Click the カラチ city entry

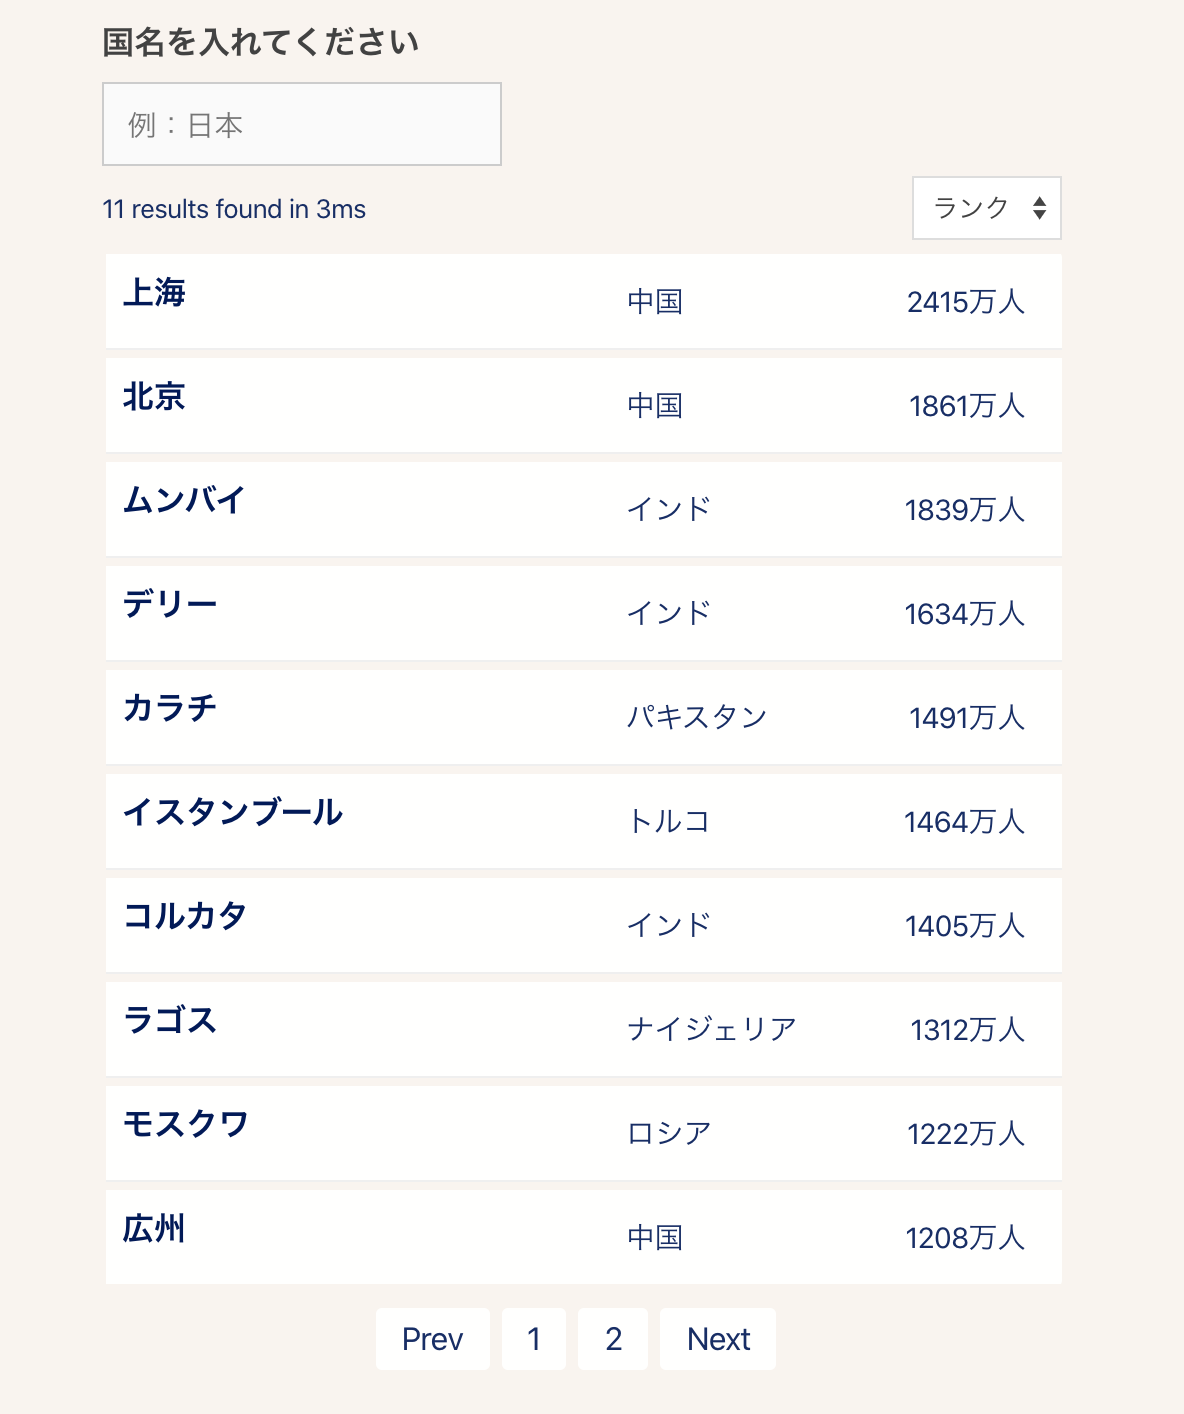coord(170,708)
